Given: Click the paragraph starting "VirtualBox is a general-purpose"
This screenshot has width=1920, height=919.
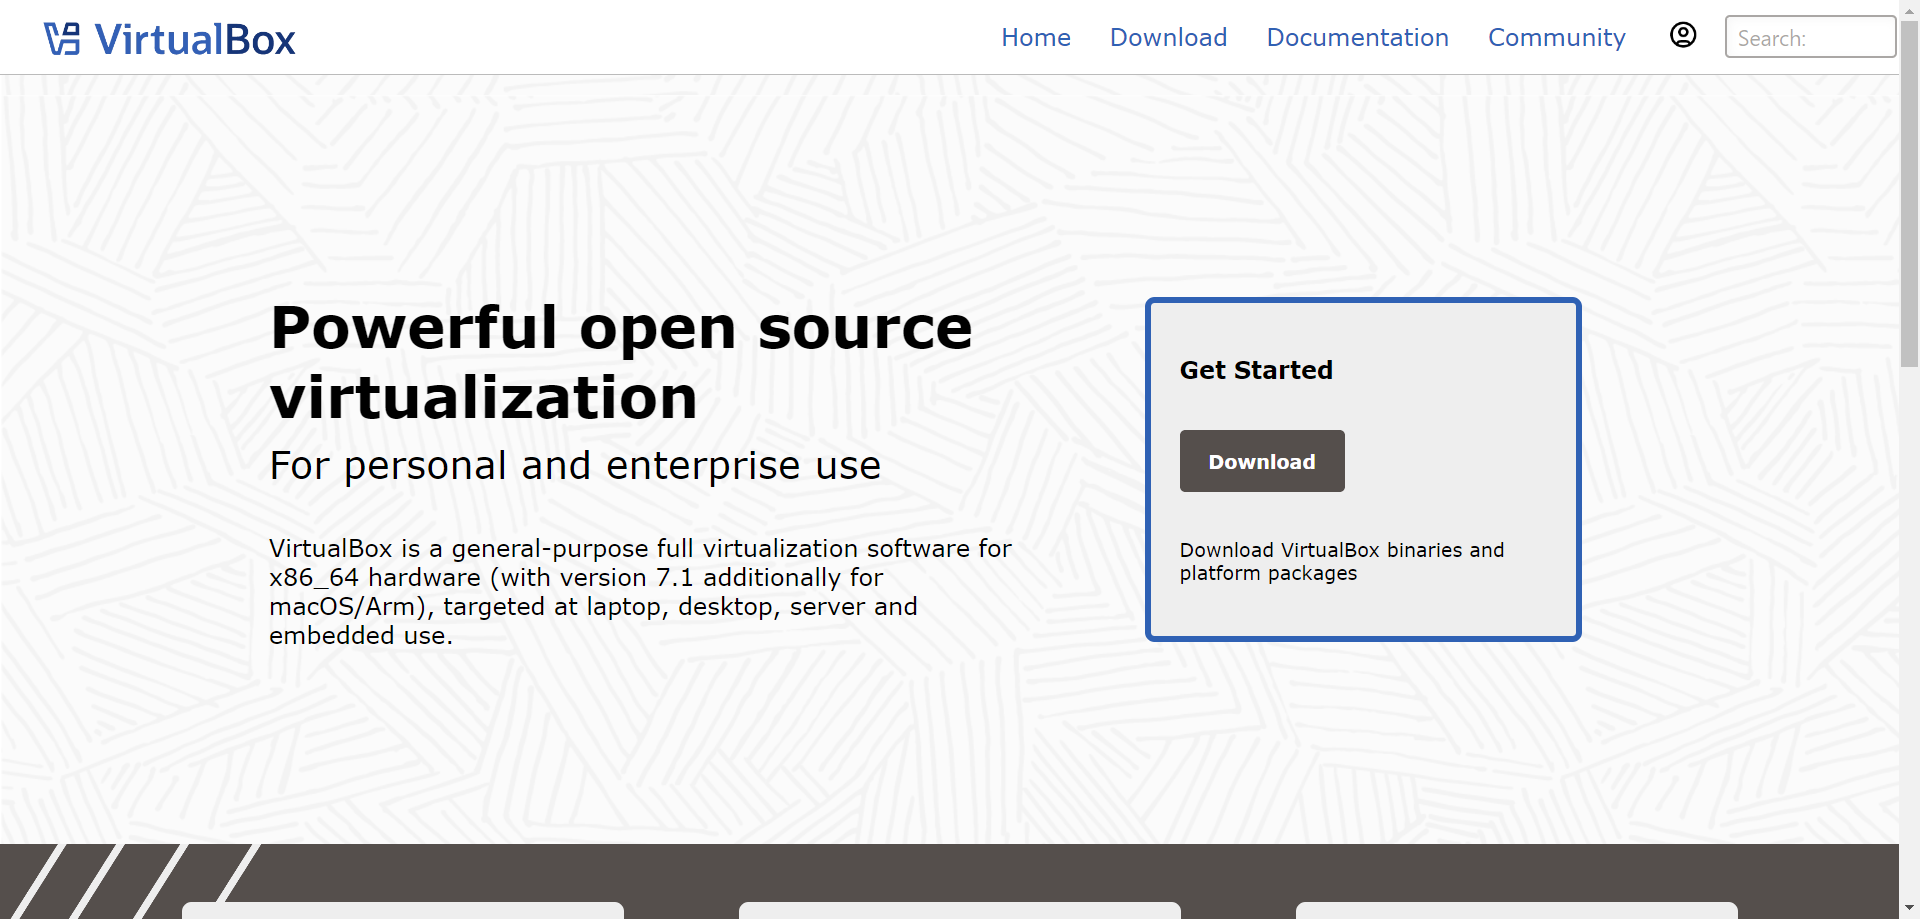Looking at the screenshot, I should [640, 592].
